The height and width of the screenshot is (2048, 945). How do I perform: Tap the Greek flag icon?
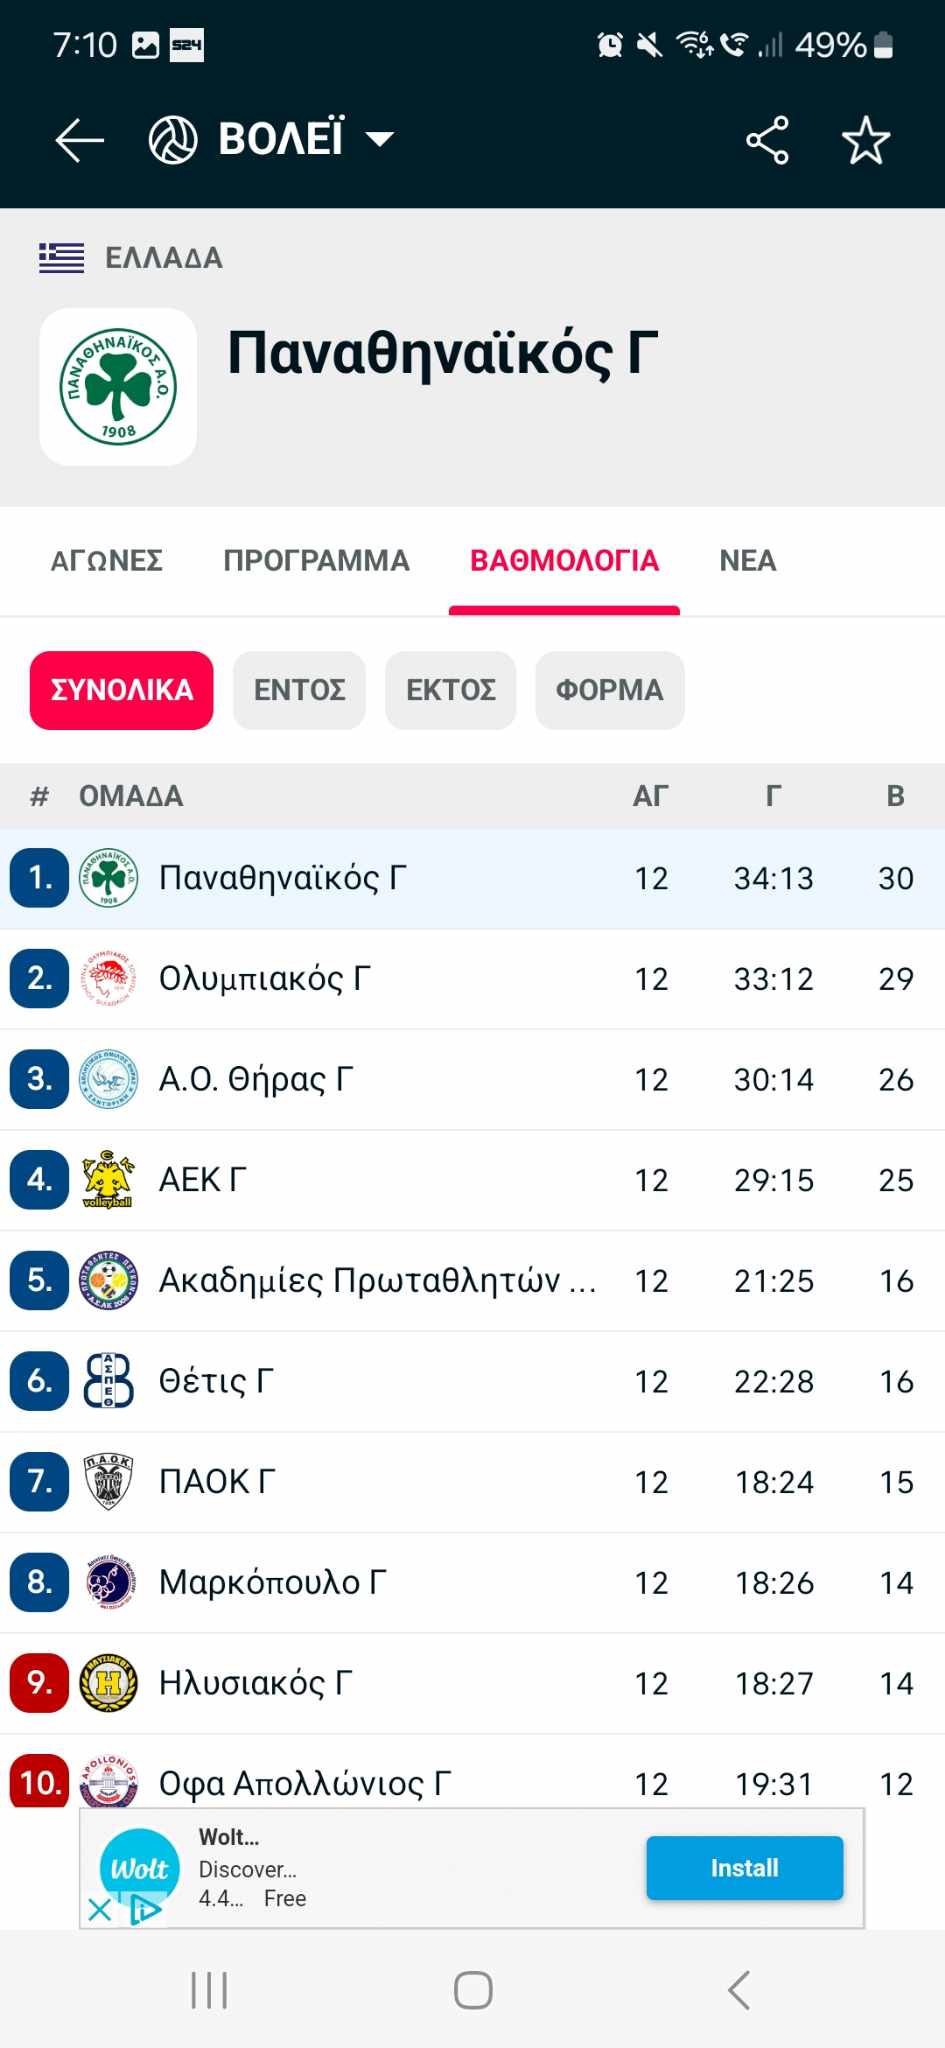coord(61,258)
